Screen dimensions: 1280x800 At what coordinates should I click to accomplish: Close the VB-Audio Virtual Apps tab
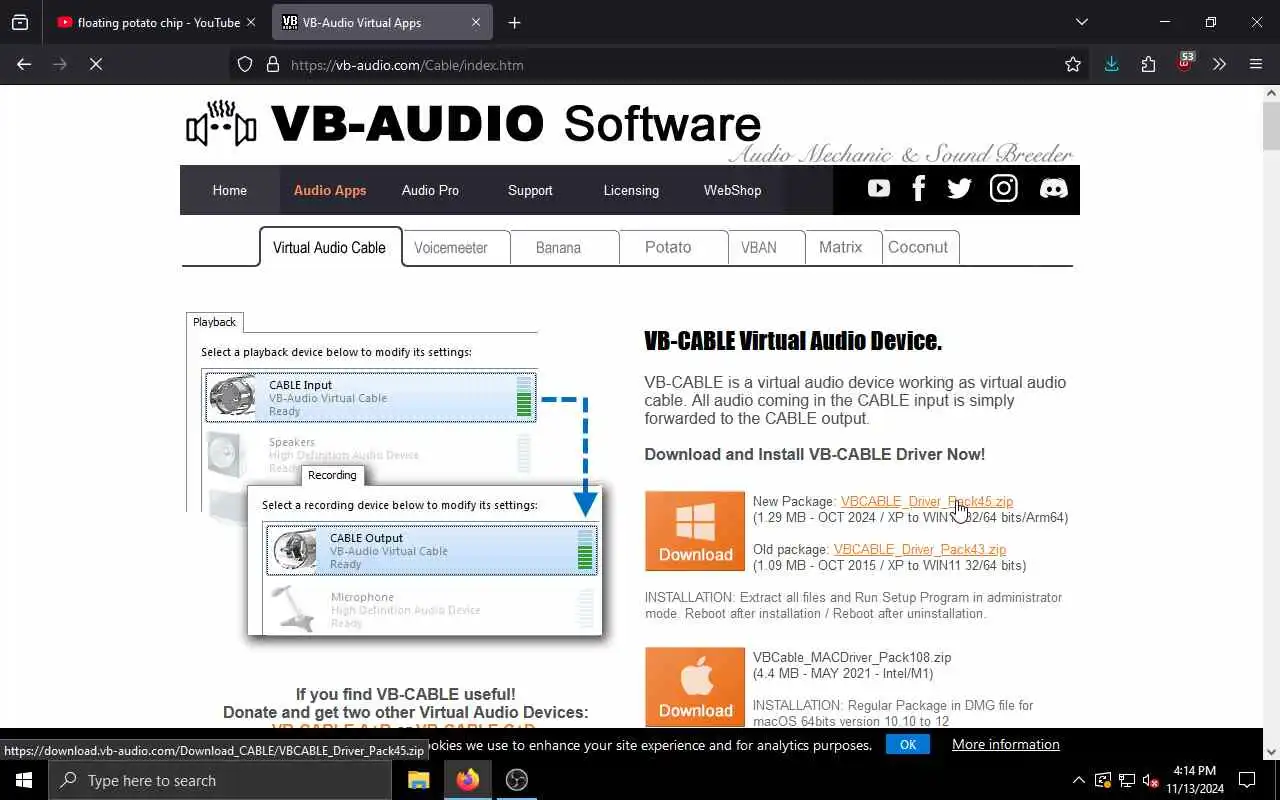click(476, 22)
